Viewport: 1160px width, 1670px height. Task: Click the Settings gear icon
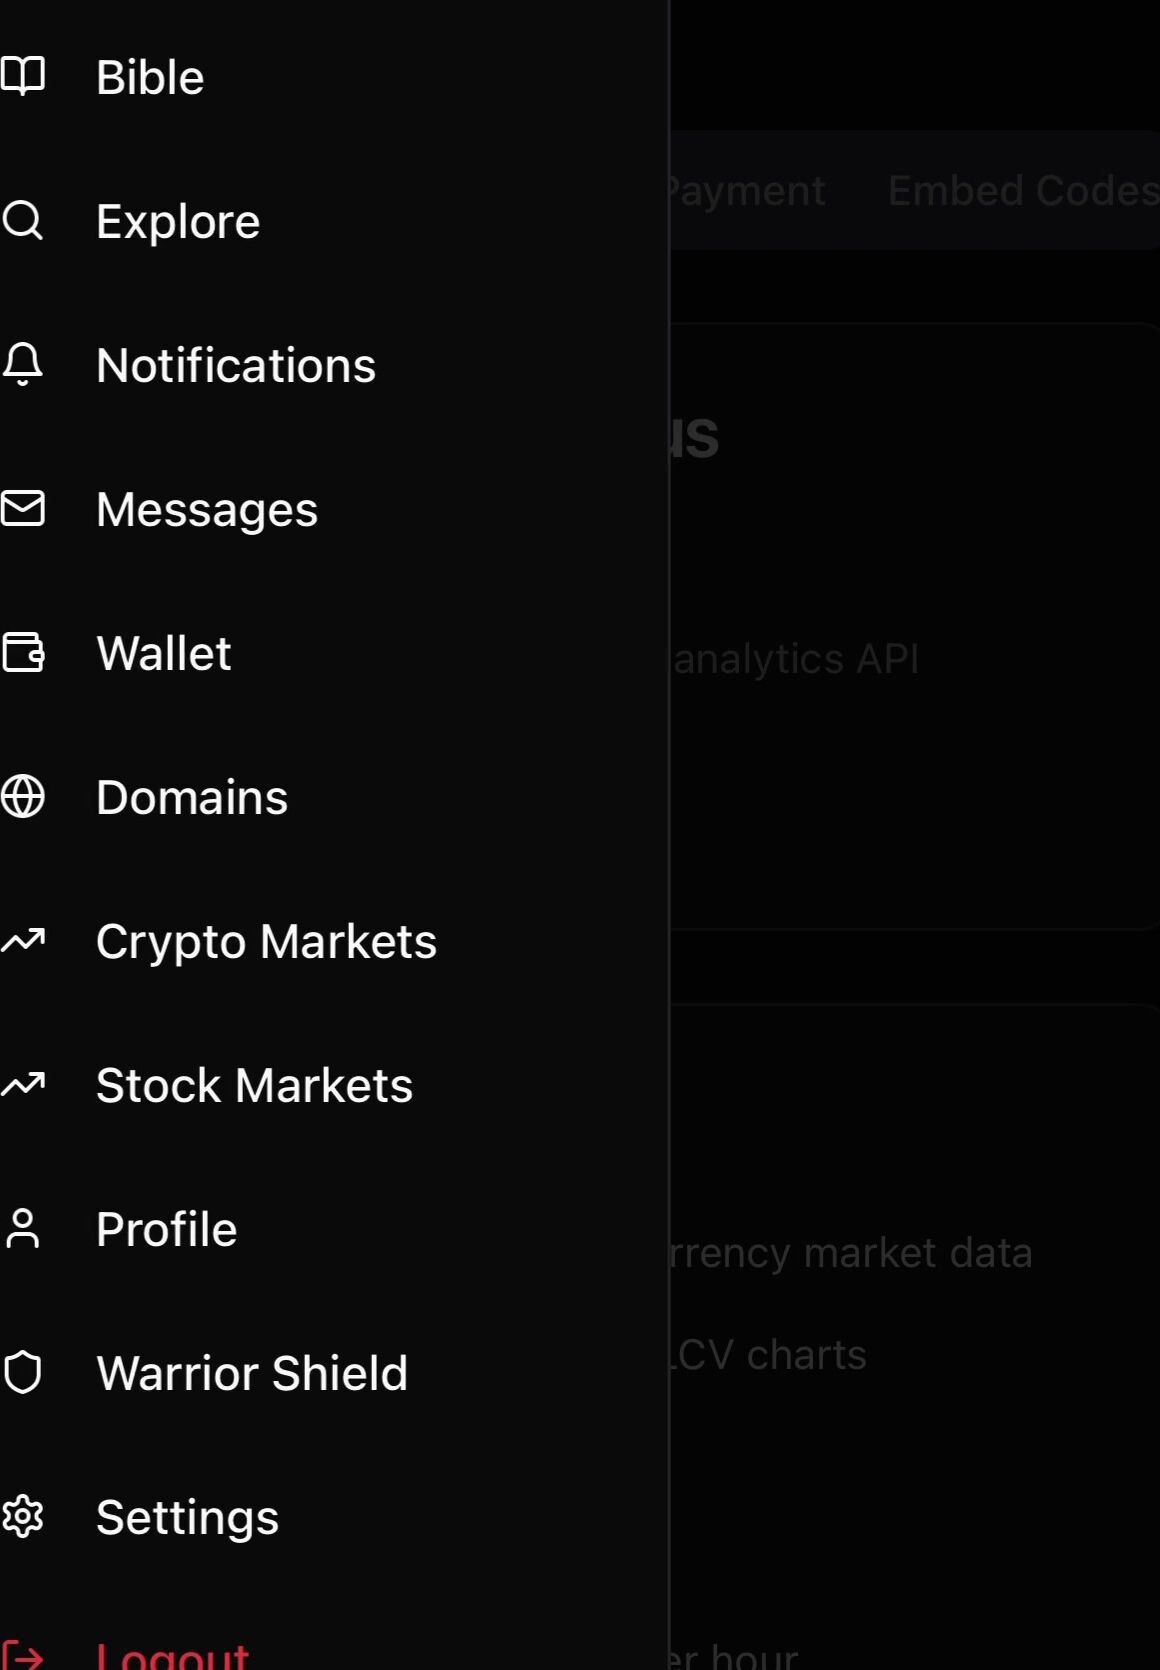tap(23, 1517)
